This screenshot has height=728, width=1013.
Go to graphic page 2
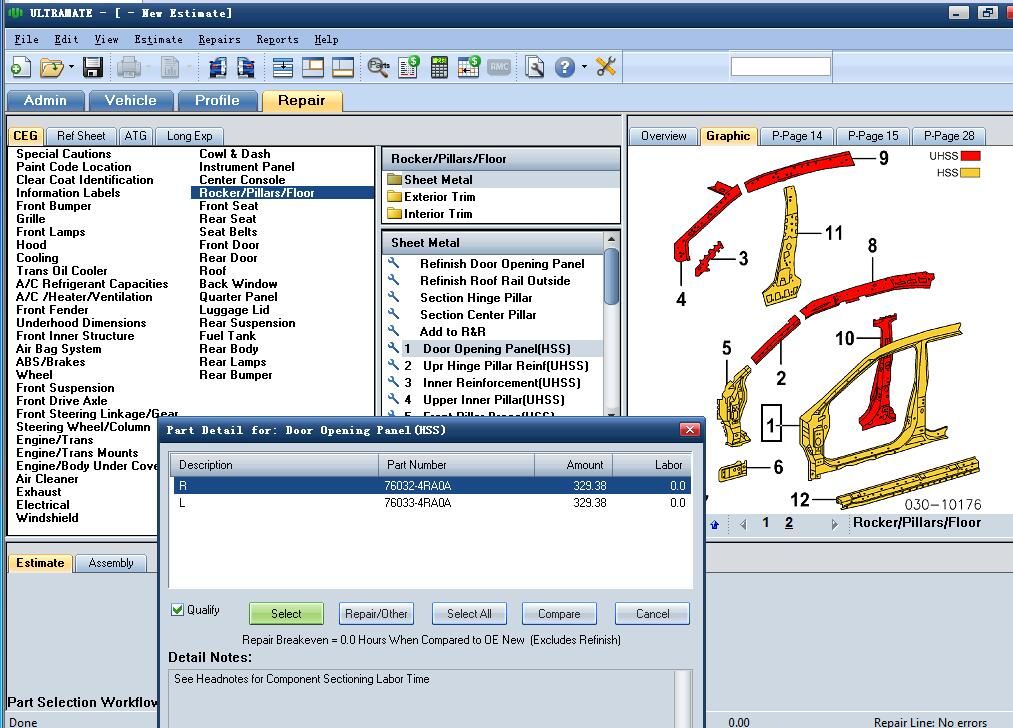(x=789, y=523)
